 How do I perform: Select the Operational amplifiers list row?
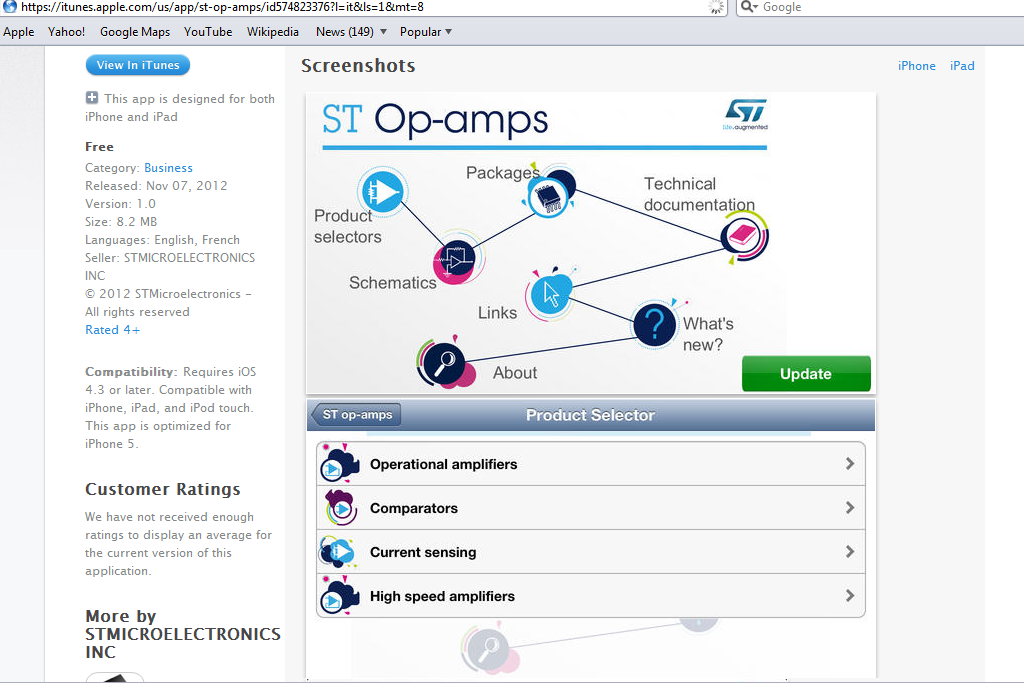590,464
